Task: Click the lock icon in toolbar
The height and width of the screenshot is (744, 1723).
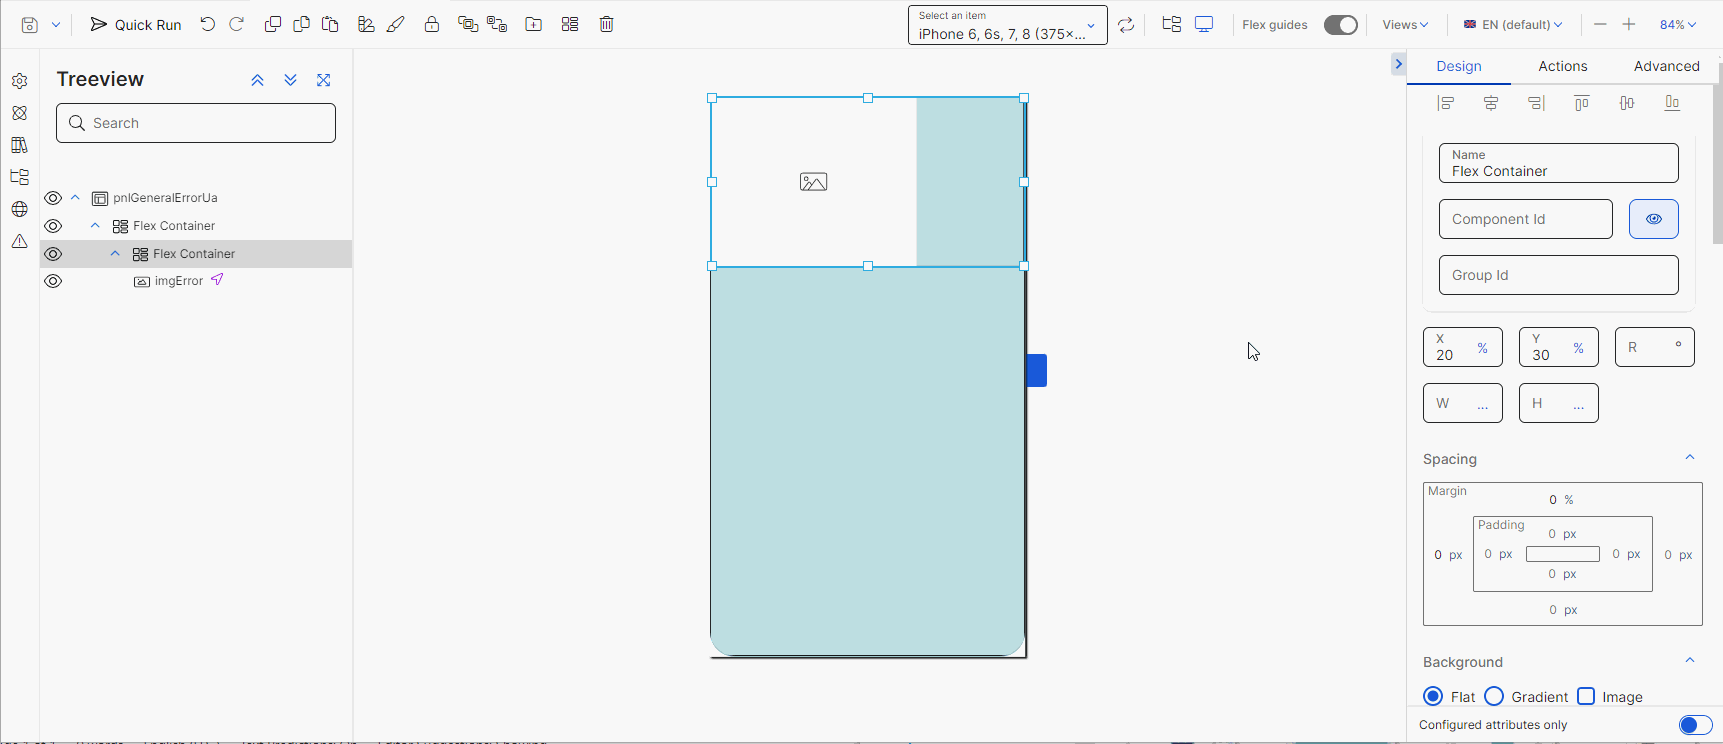Action: 432,24
